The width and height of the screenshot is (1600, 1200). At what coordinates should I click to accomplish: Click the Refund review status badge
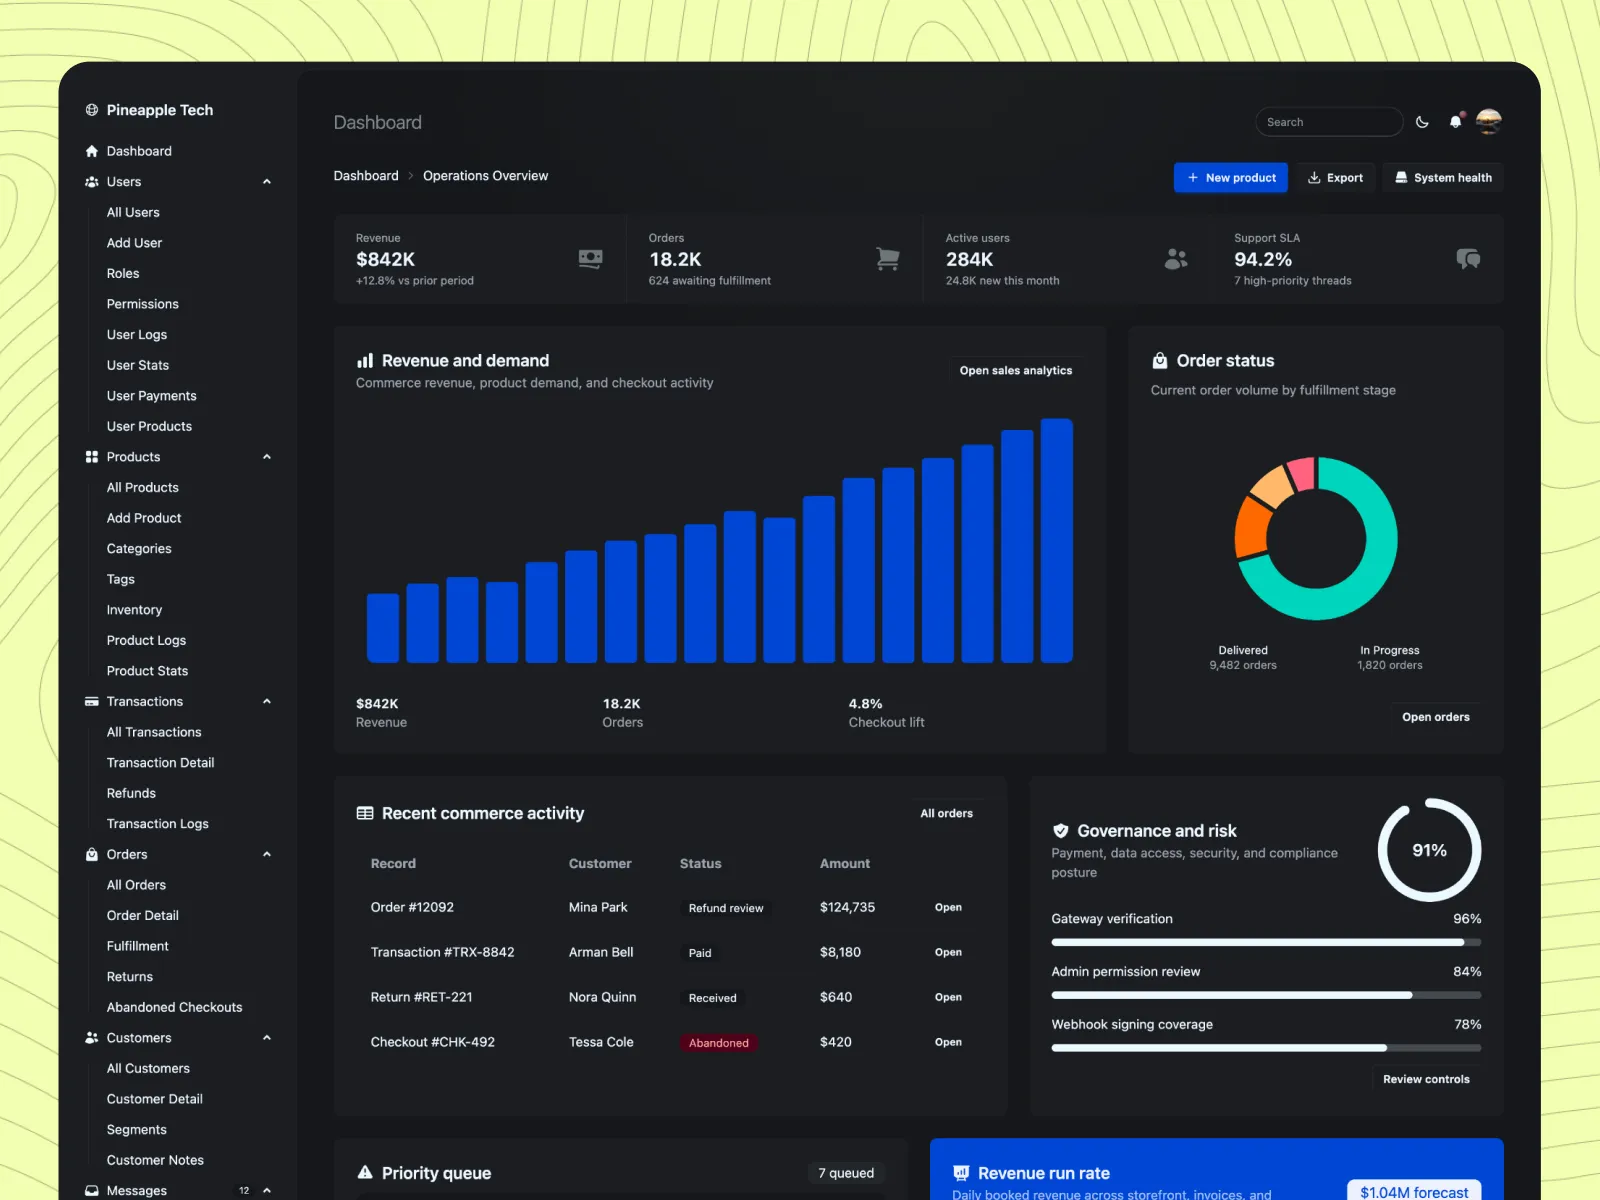point(726,909)
